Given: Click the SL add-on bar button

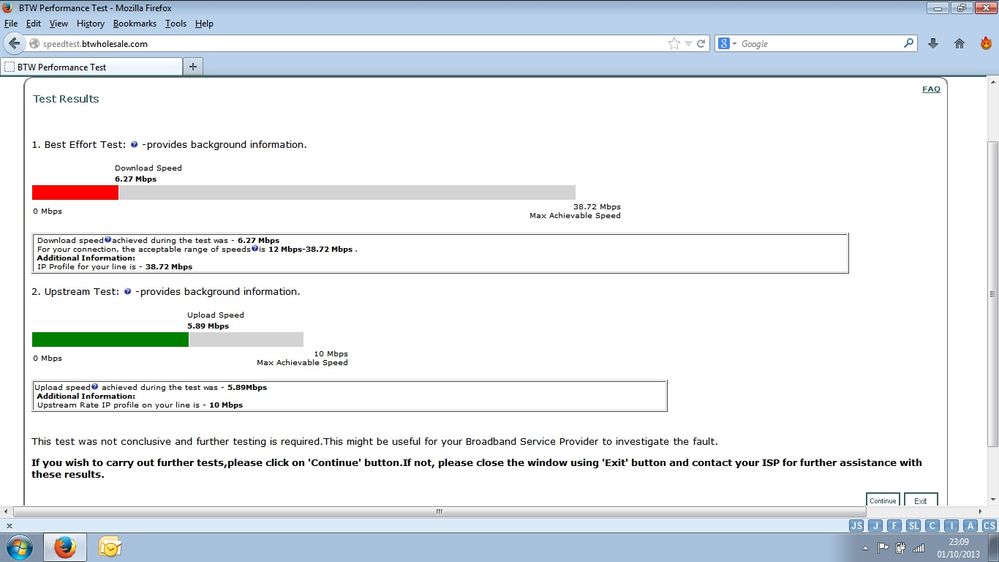Looking at the screenshot, I should pyautogui.click(x=914, y=526).
